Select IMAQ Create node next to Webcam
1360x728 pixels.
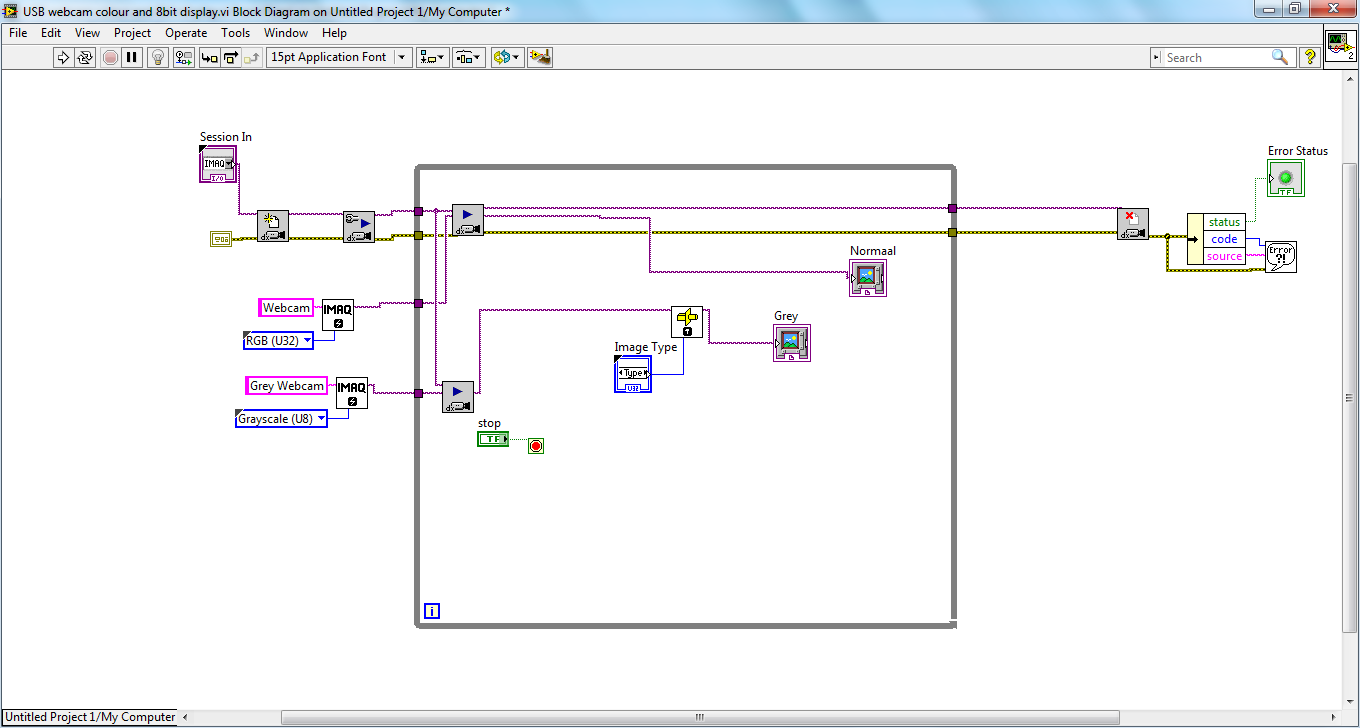click(338, 315)
